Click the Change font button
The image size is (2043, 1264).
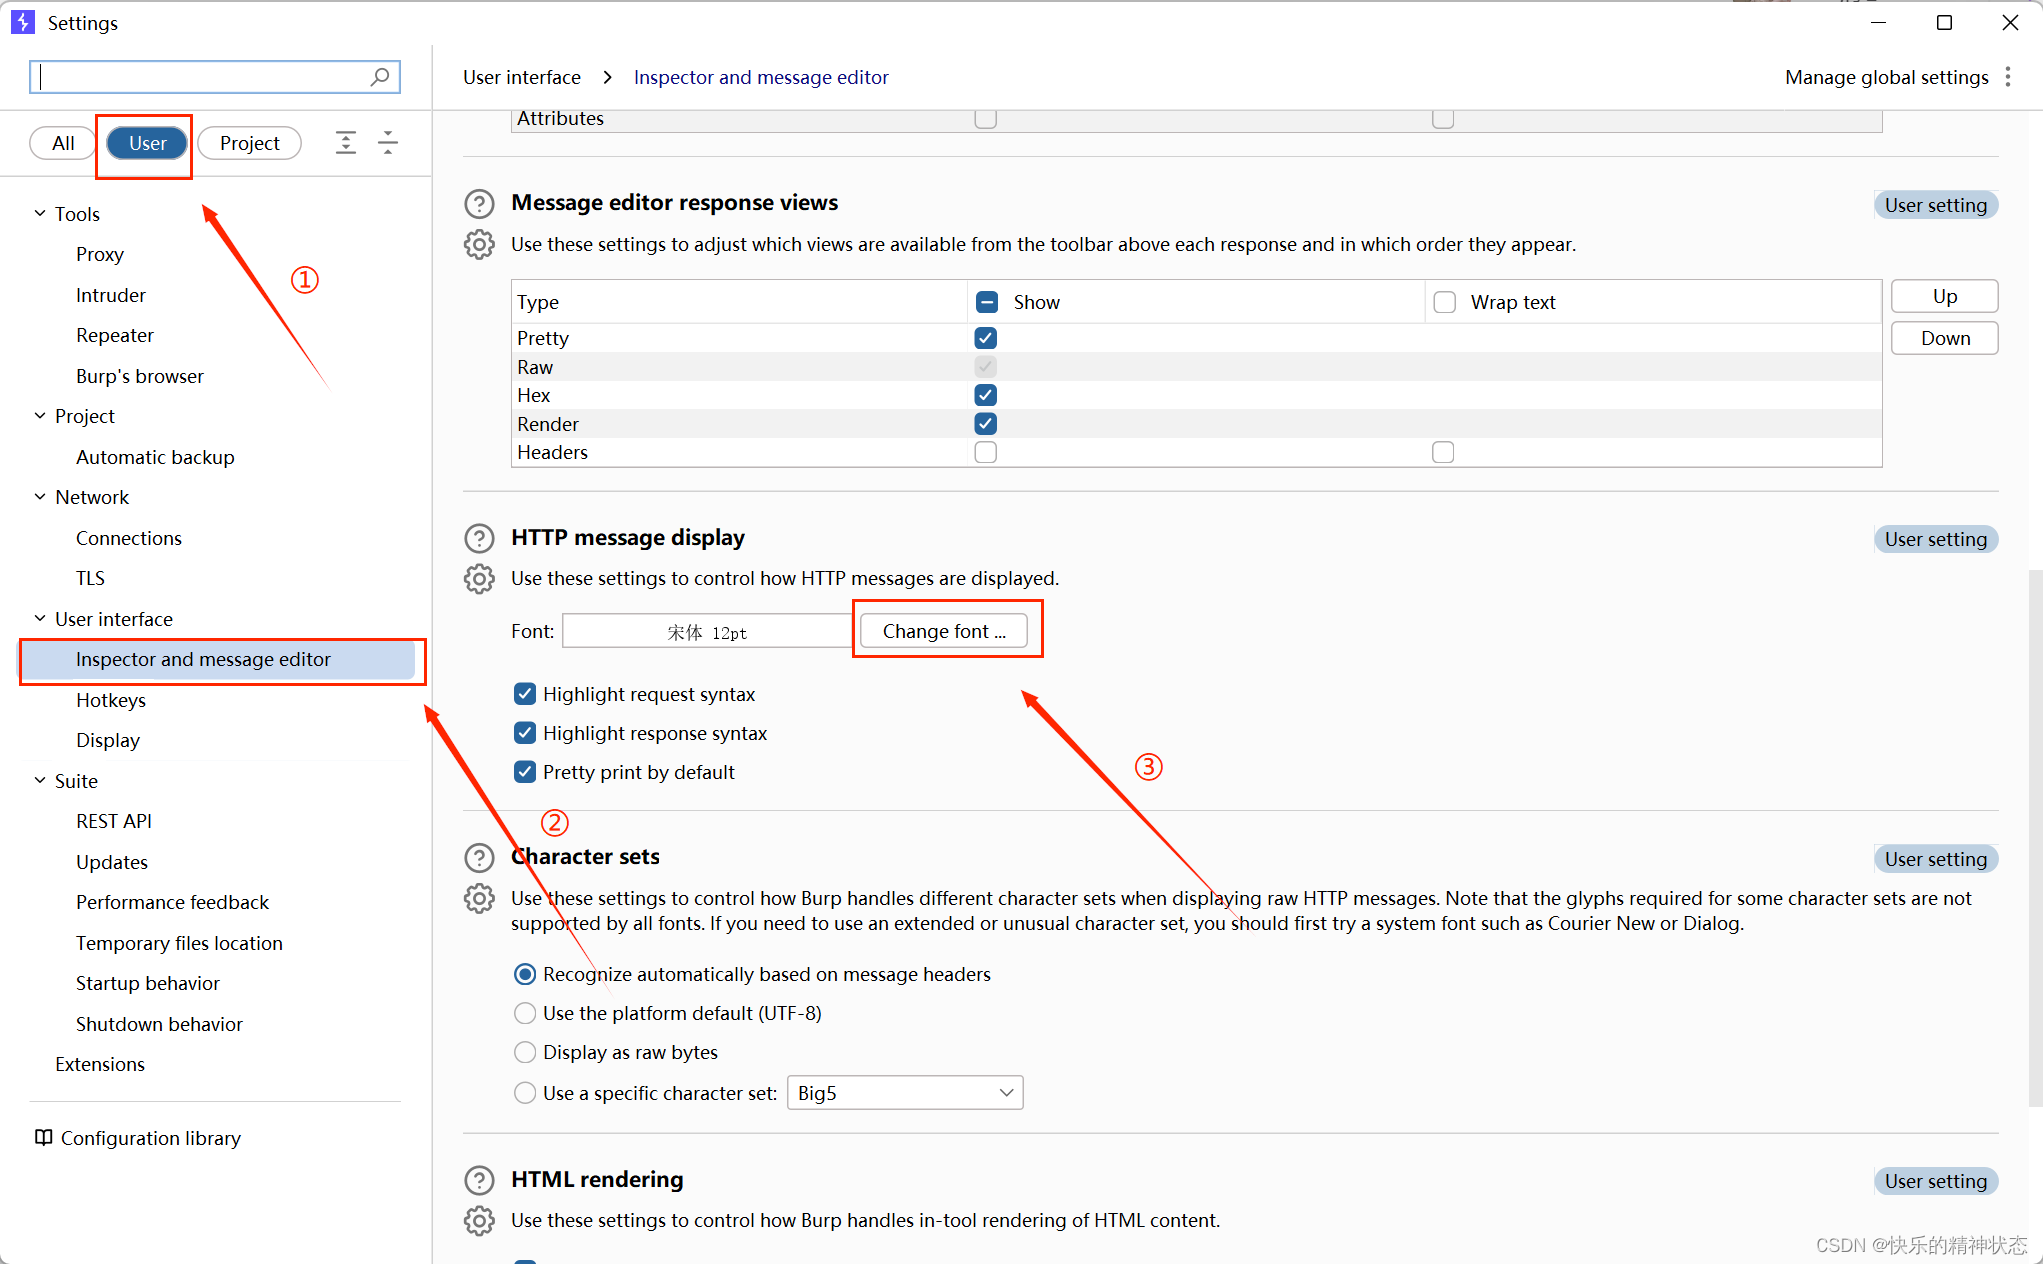(x=943, y=631)
